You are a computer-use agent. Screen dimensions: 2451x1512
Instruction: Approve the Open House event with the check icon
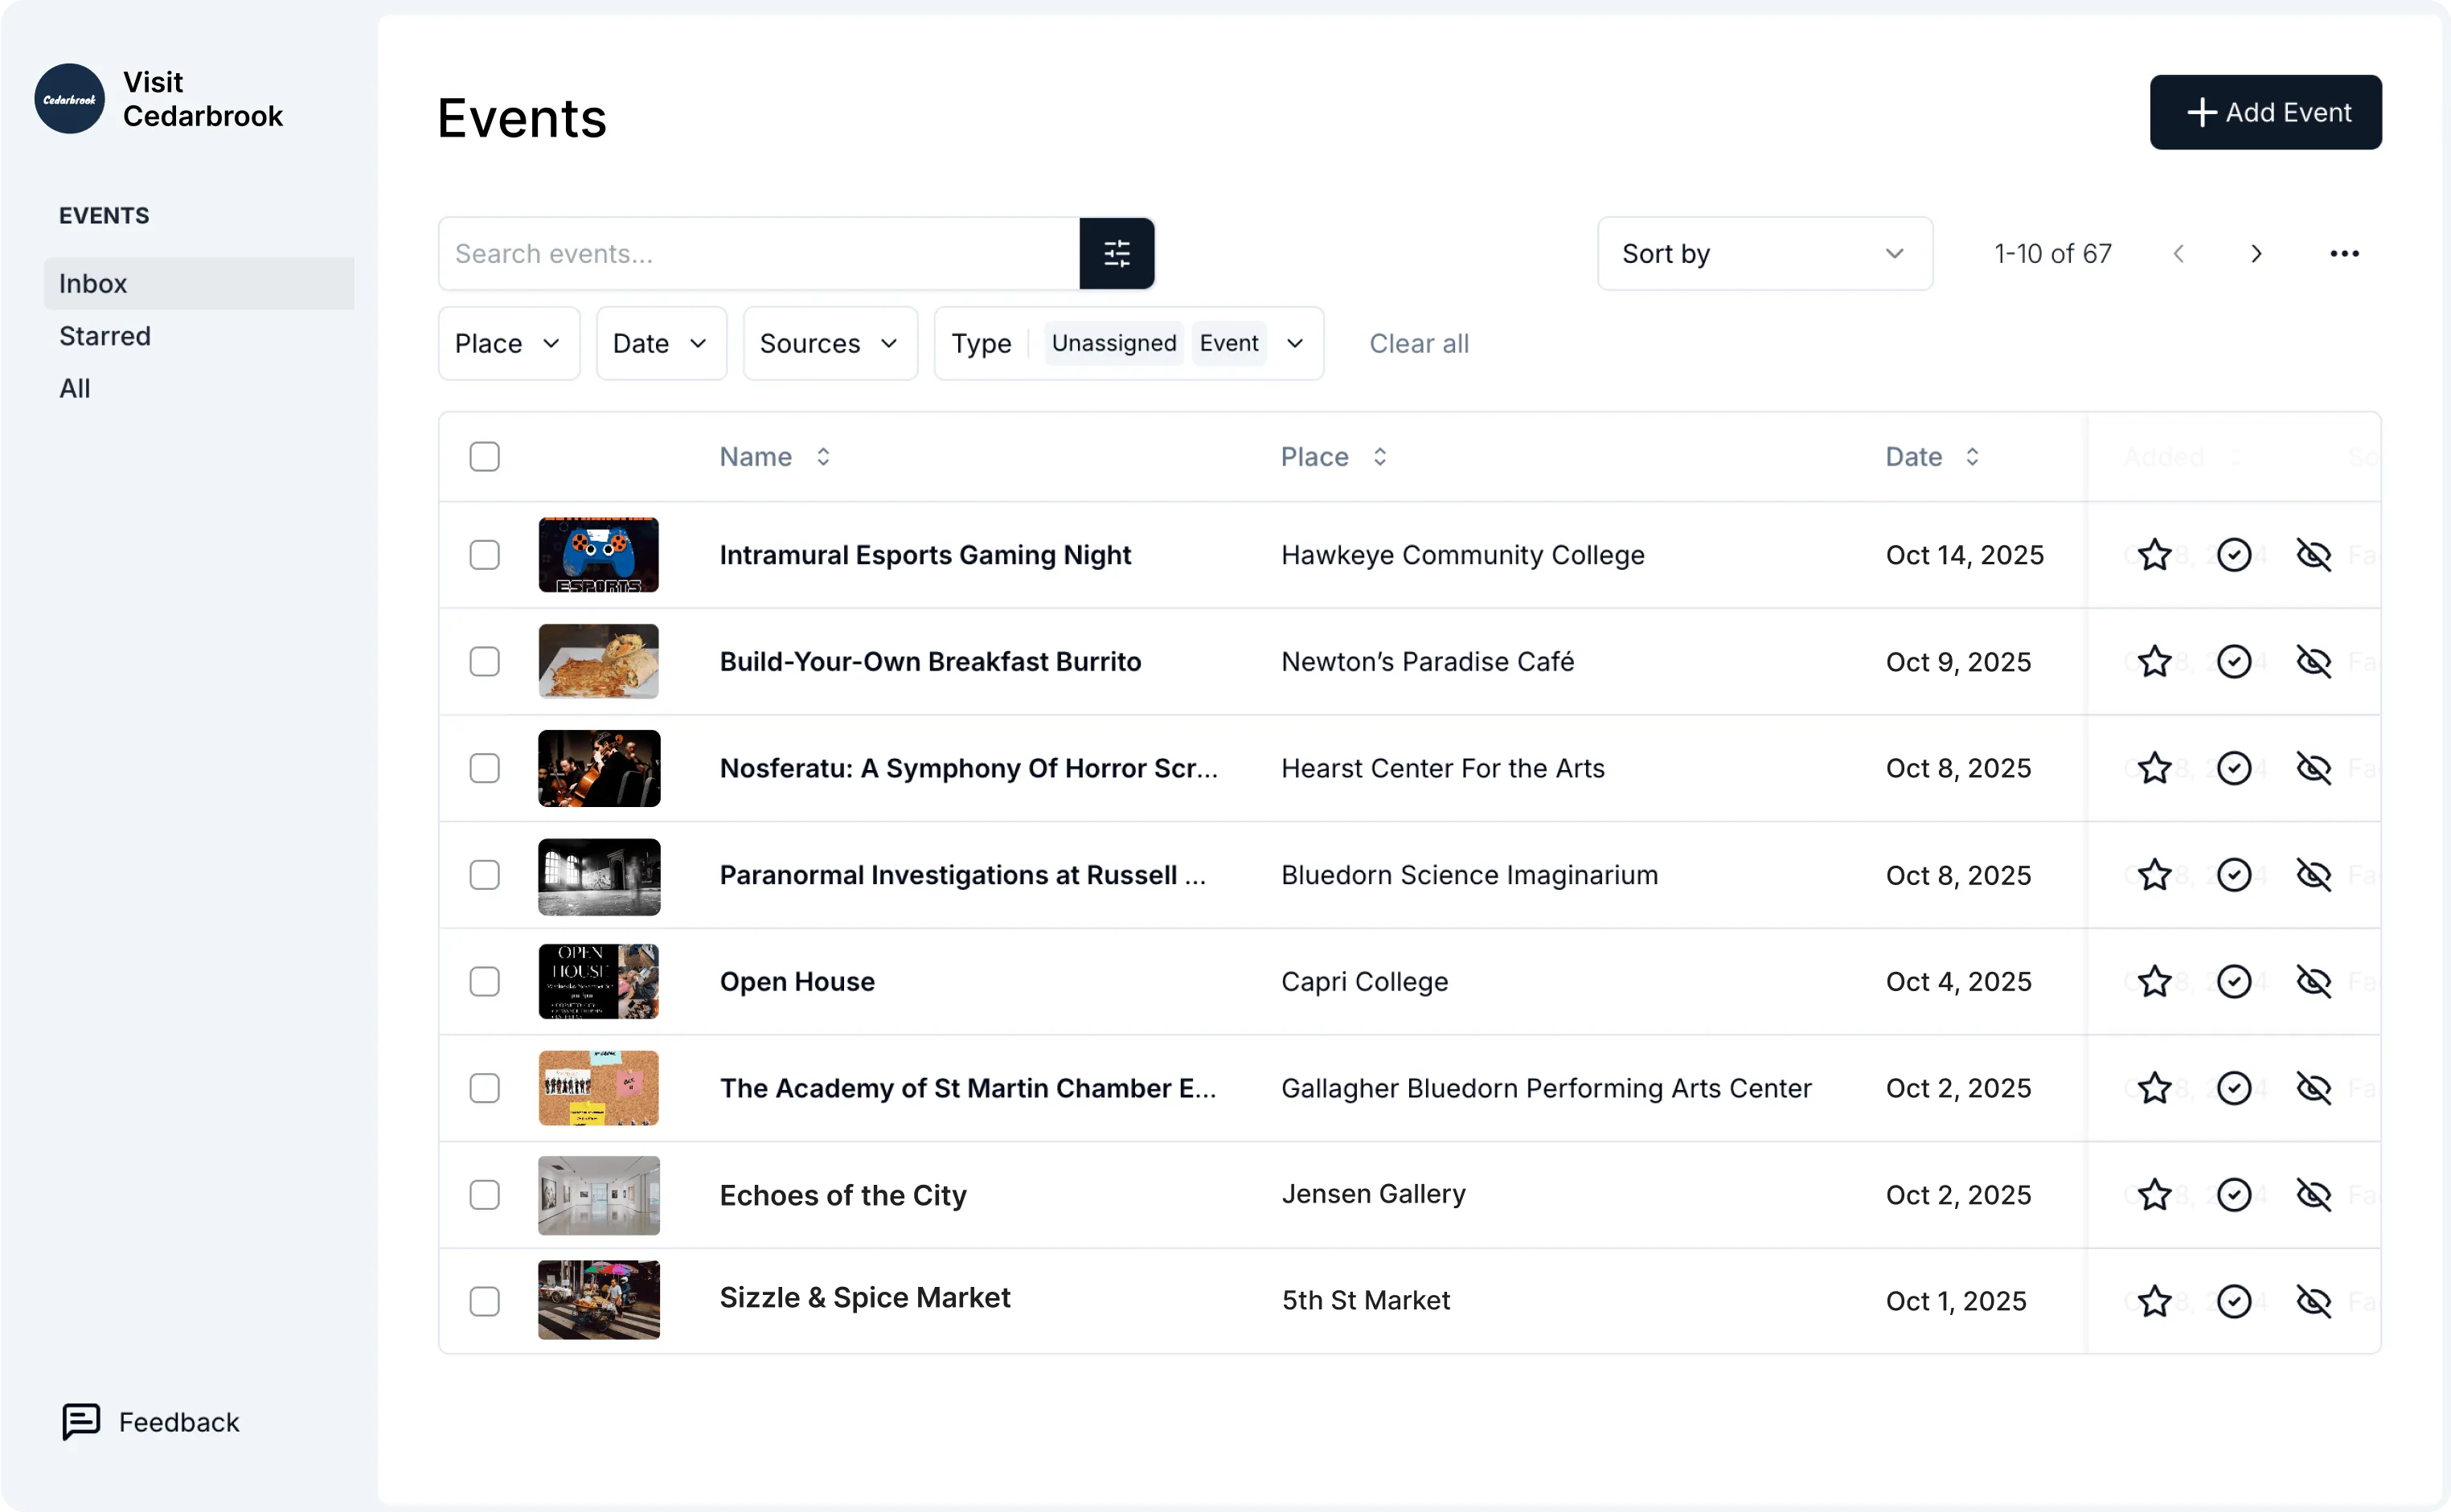coord(2234,981)
